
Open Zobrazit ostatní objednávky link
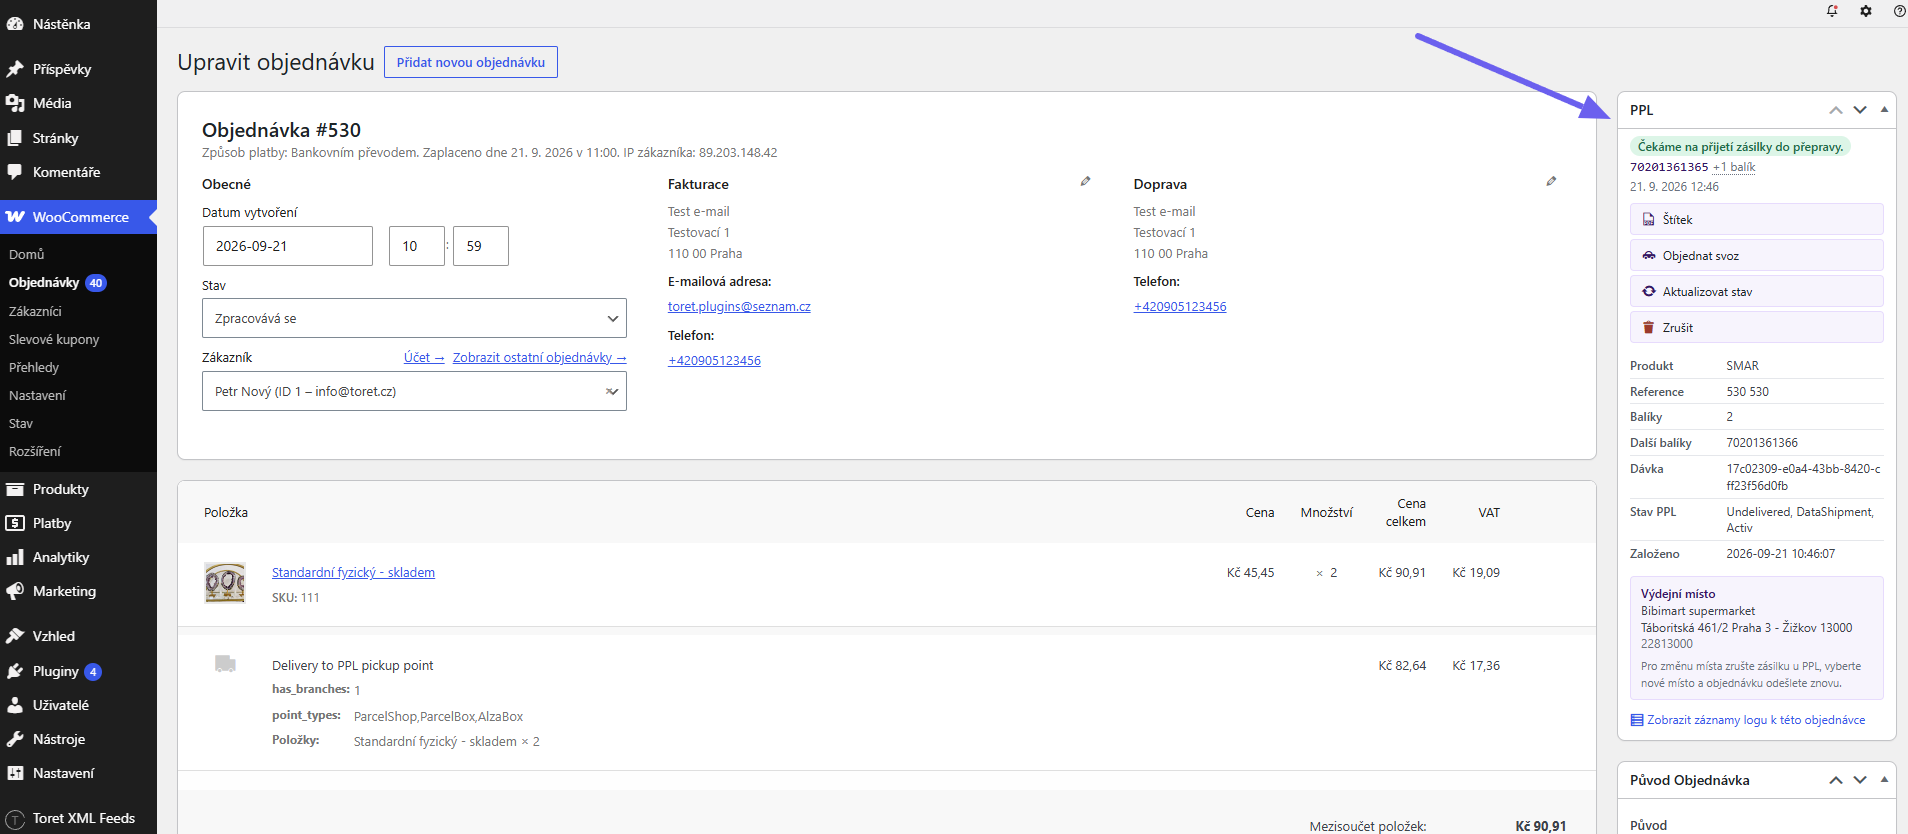pyautogui.click(x=539, y=357)
